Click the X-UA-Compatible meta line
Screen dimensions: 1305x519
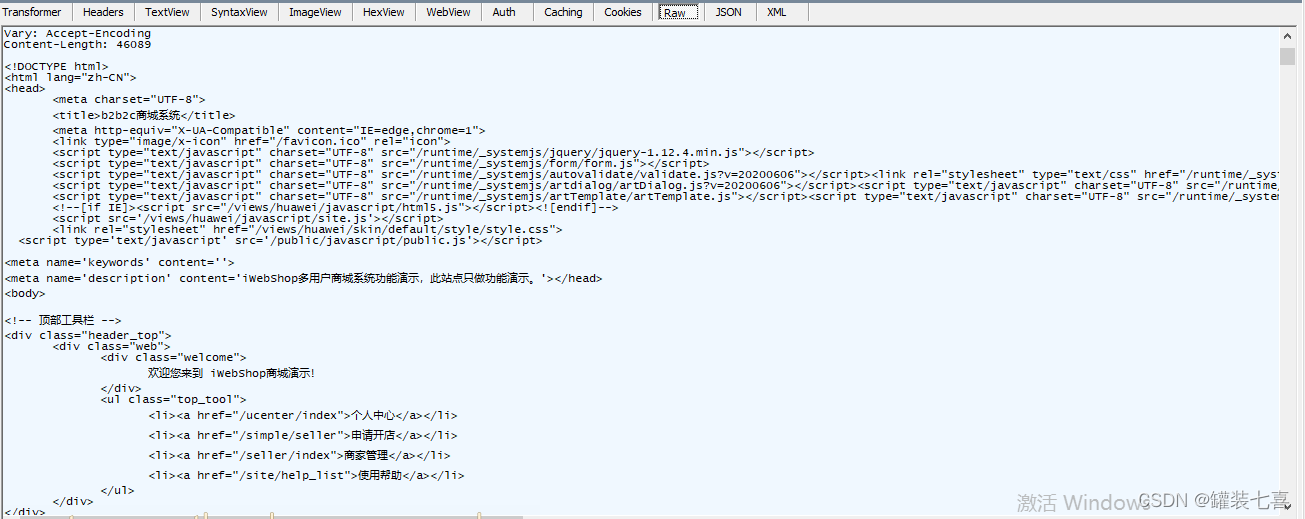tap(269, 130)
